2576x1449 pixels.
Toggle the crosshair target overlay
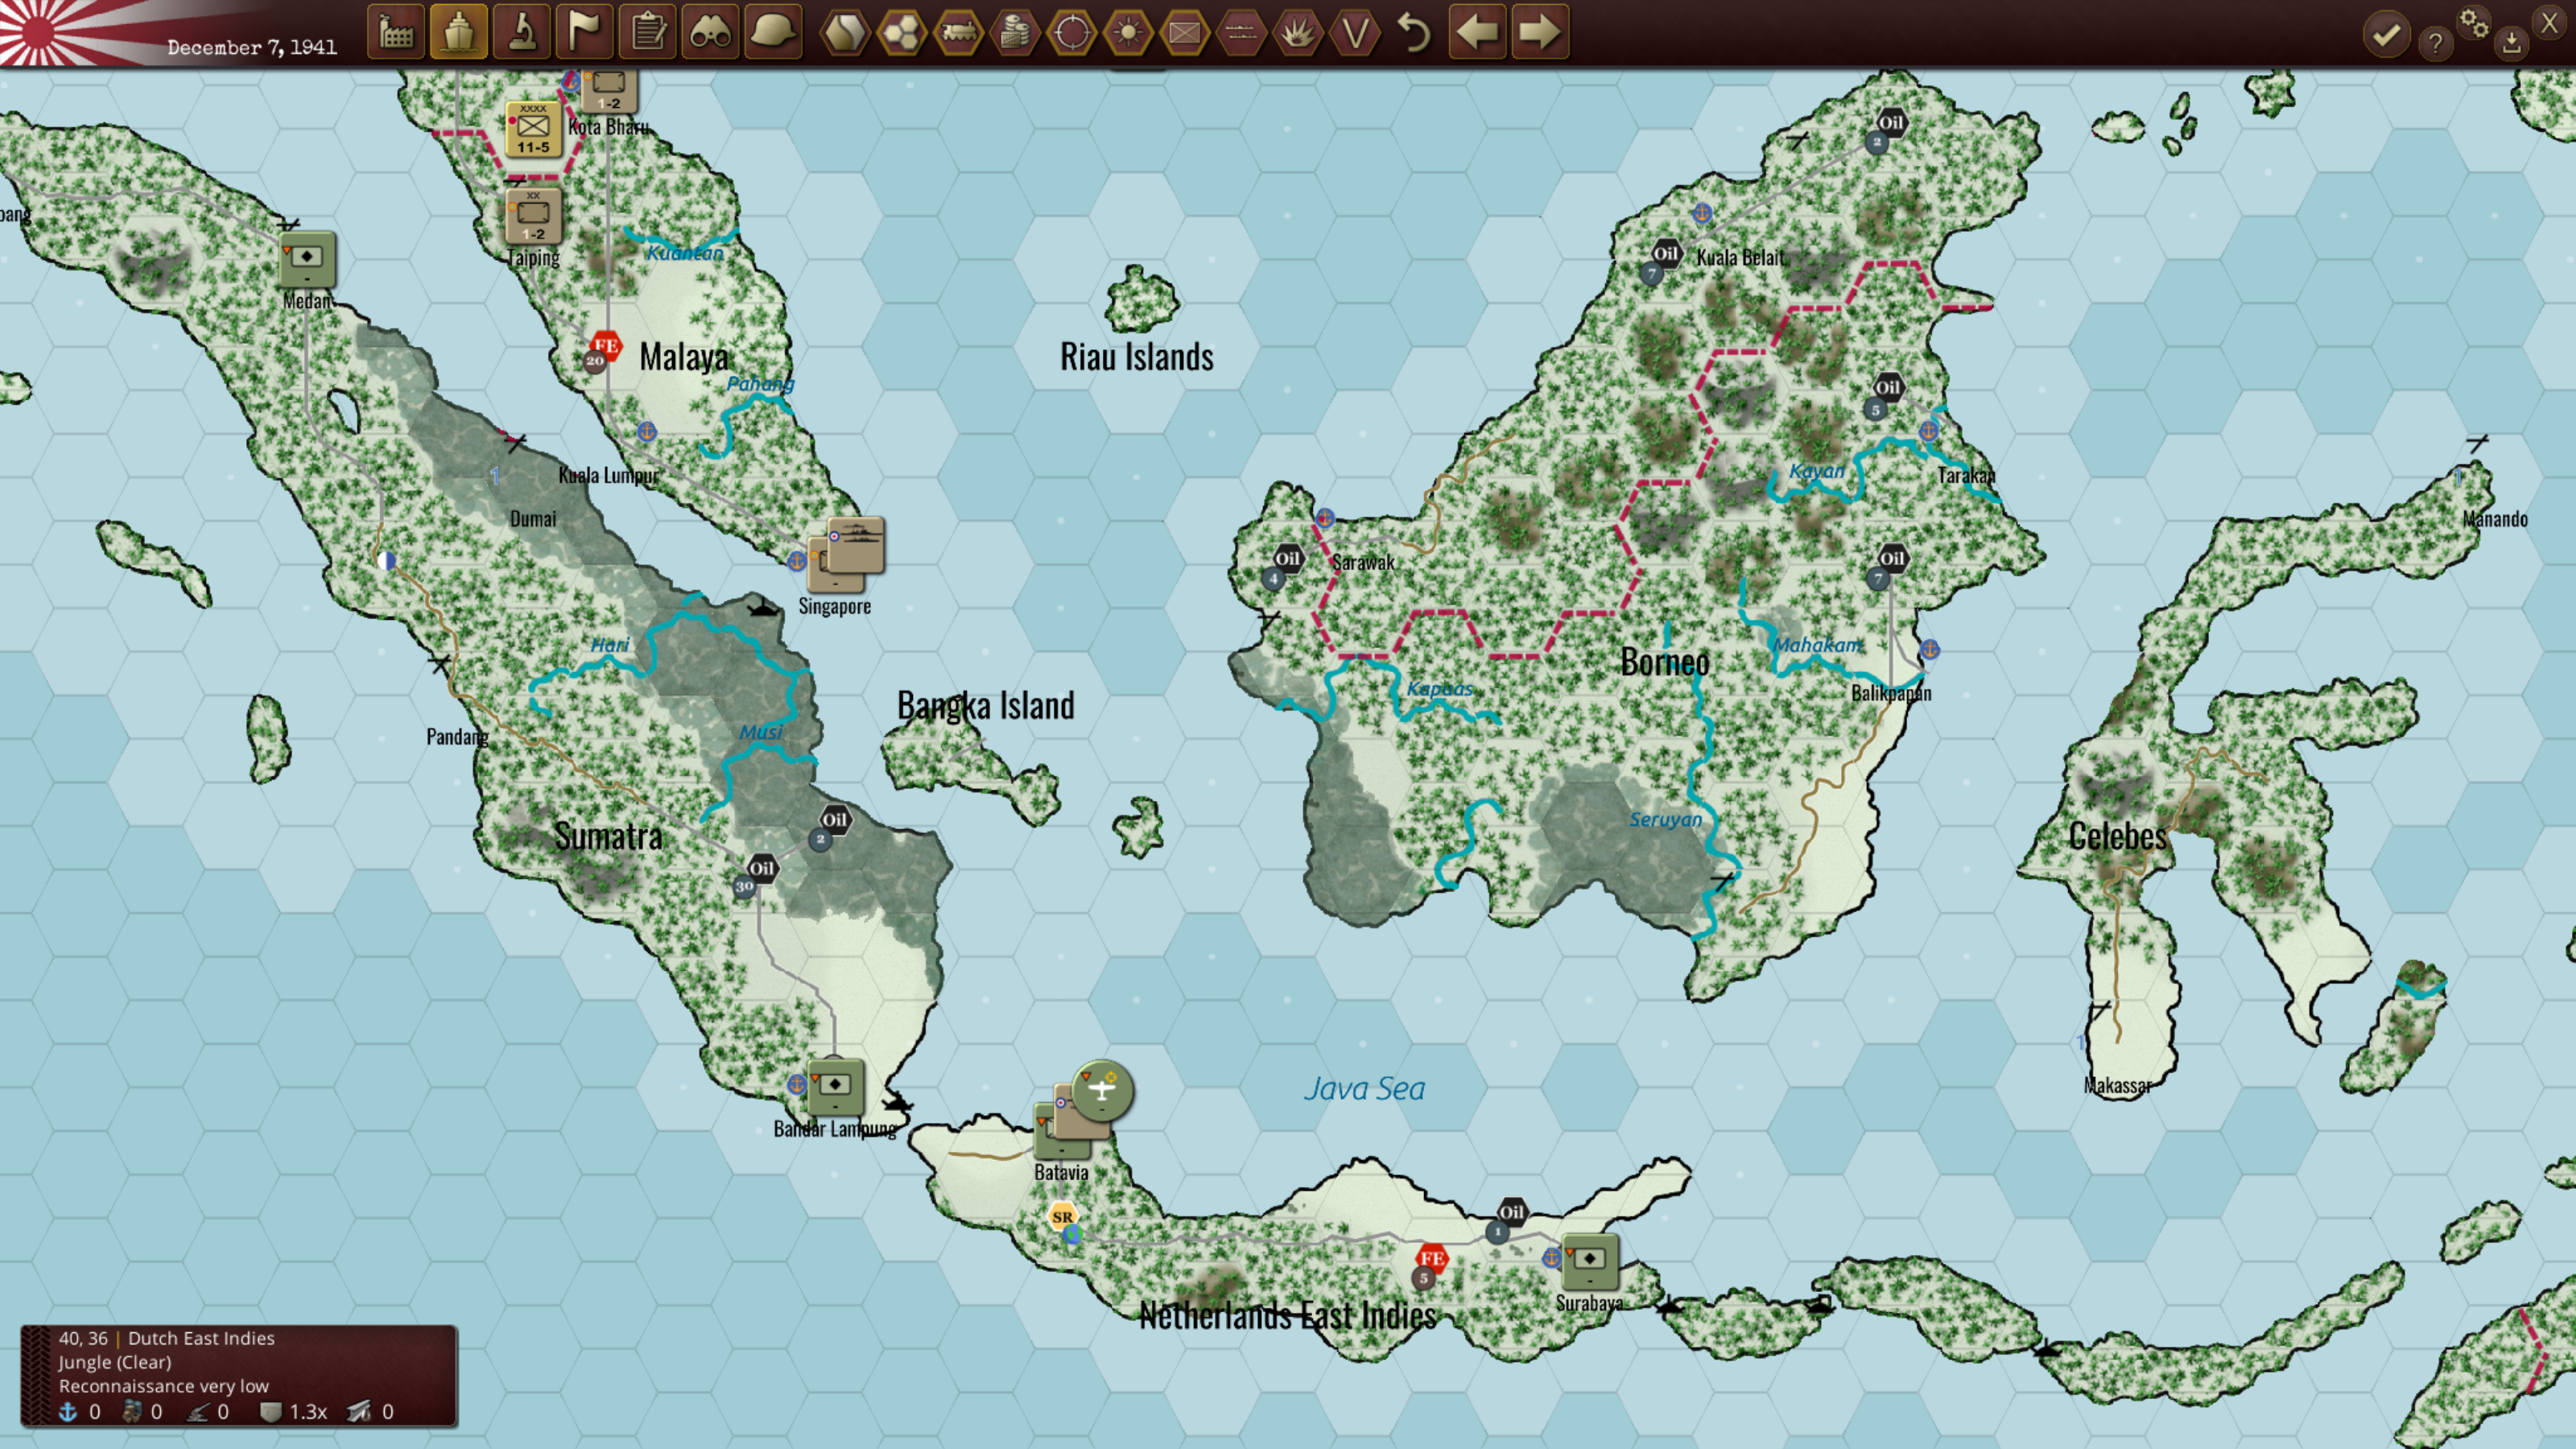[x=1072, y=33]
